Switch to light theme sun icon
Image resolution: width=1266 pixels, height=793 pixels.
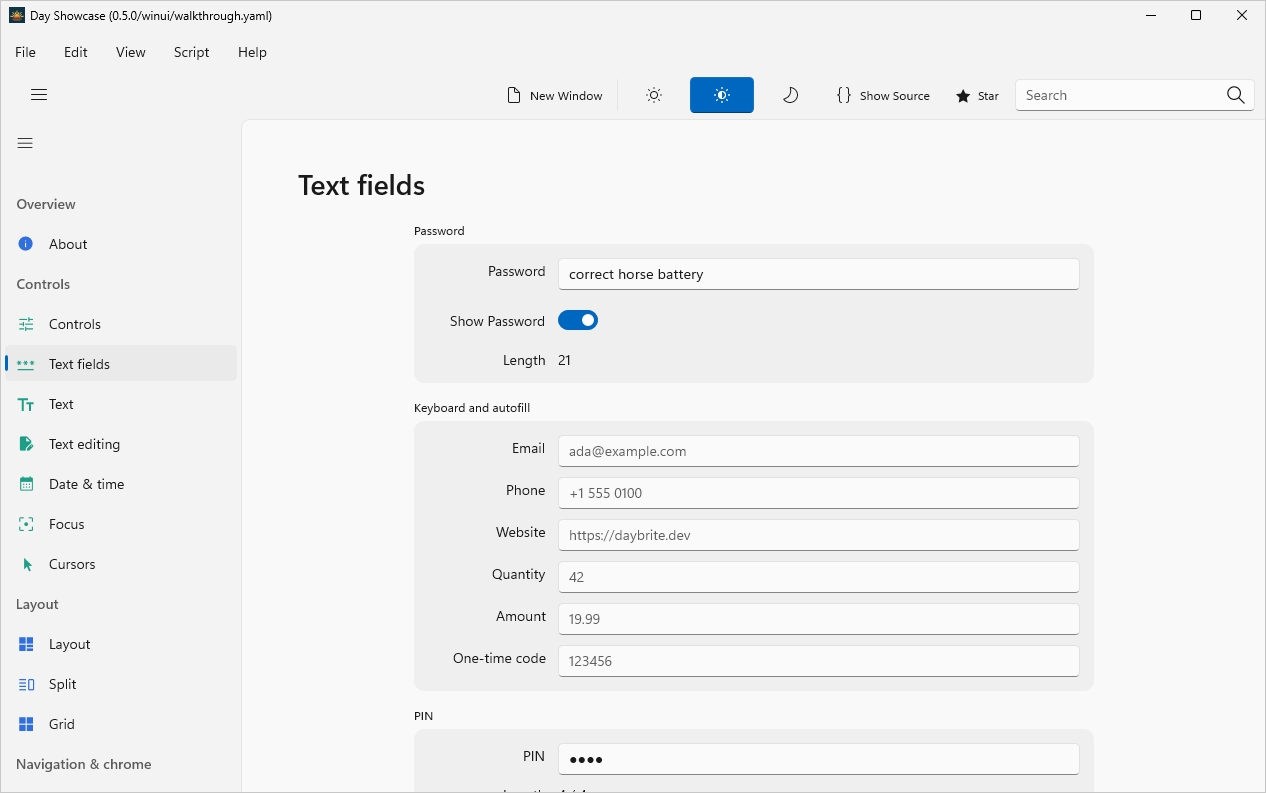(x=654, y=95)
